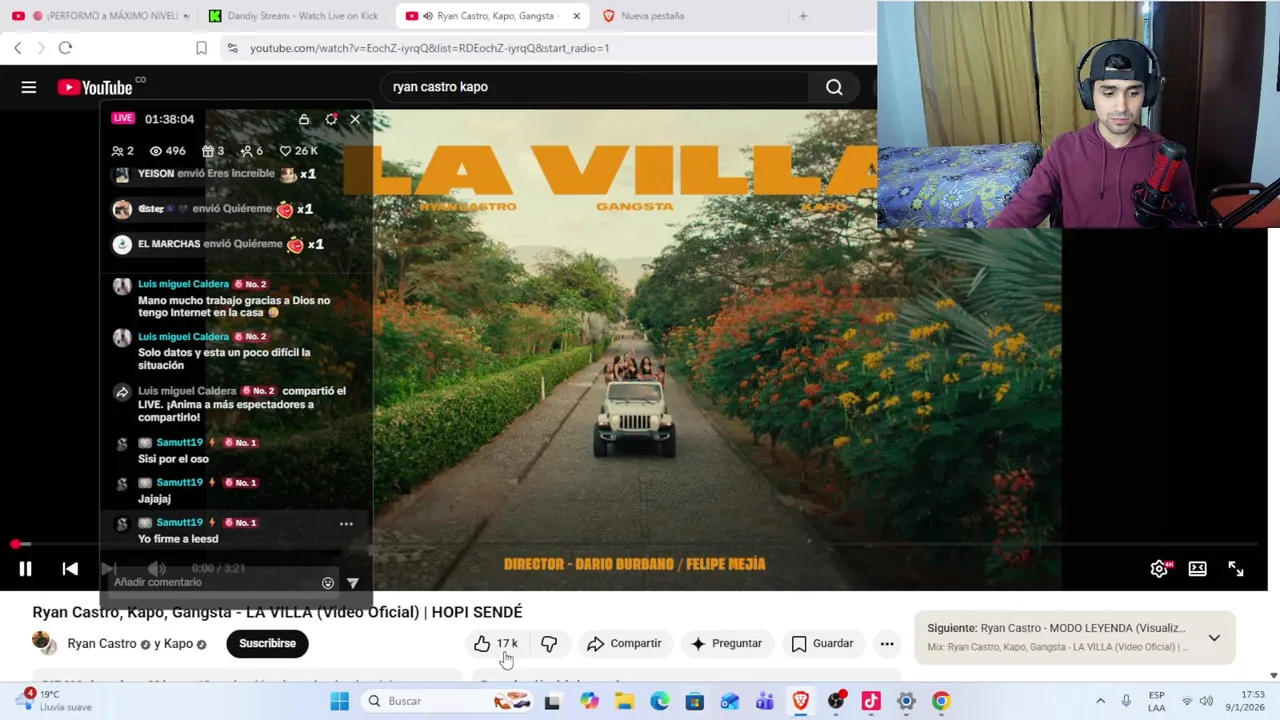Click EL MARCHAS gift notification row
This screenshot has width=1280, height=720.
tap(218, 244)
